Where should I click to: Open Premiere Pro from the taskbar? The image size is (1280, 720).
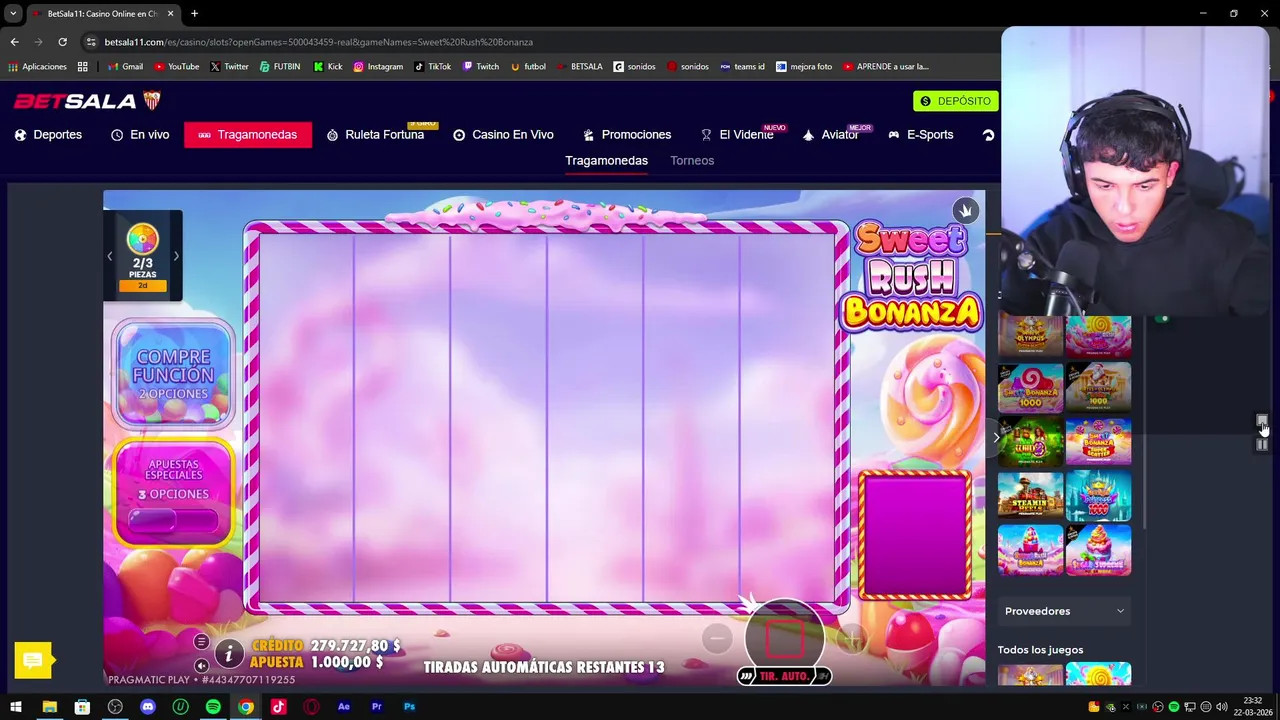point(377,707)
